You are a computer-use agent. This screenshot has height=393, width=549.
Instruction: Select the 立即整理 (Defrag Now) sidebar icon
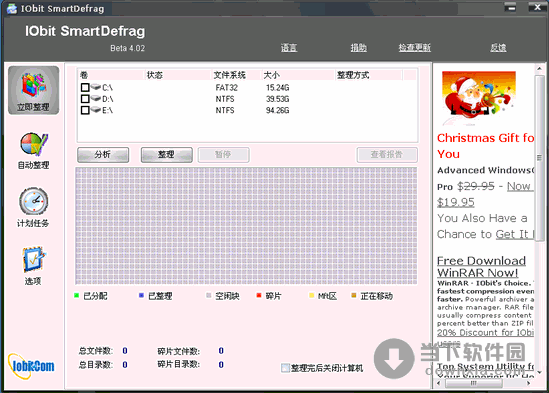(x=34, y=90)
